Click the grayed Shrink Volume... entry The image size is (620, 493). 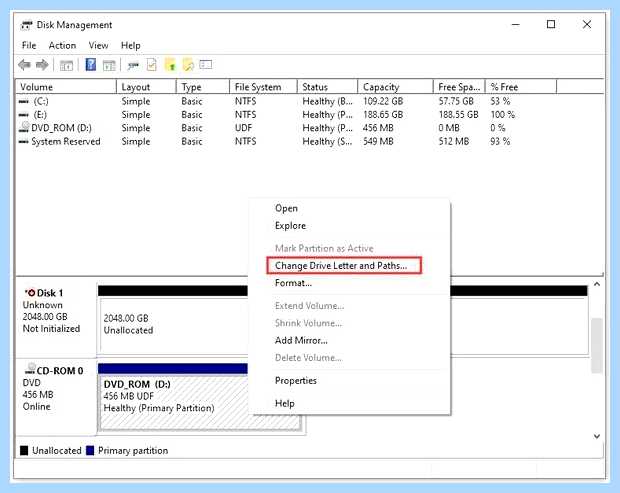308,323
